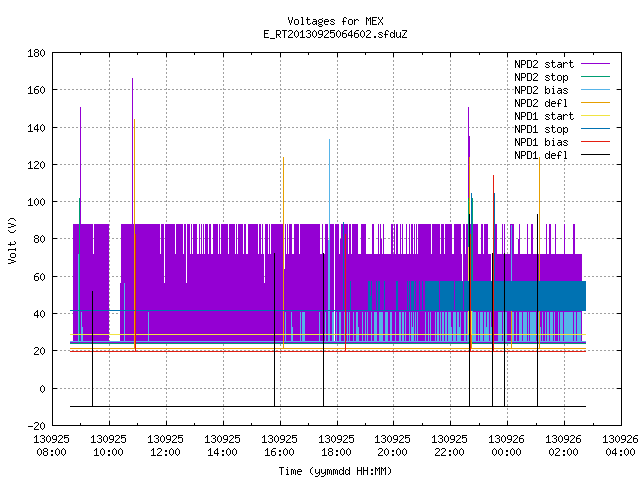Click the orange NPD2 defl legend line
The height and width of the screenshot is (480, 640).
click(595, 103)
